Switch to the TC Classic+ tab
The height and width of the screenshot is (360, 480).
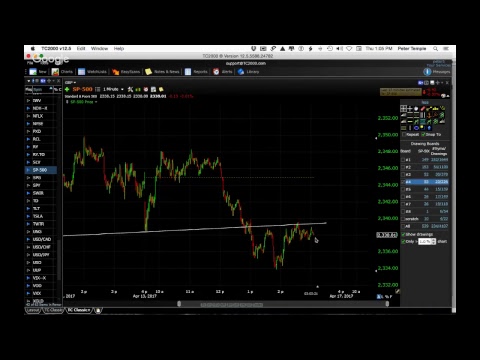pos(79,310)
